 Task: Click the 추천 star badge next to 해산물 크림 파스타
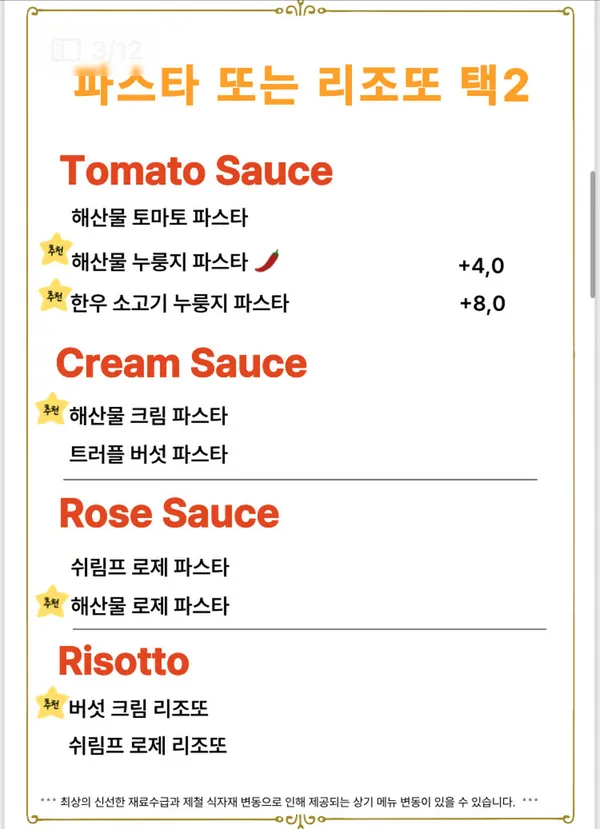pyautogui.click(x=51, y=408)
